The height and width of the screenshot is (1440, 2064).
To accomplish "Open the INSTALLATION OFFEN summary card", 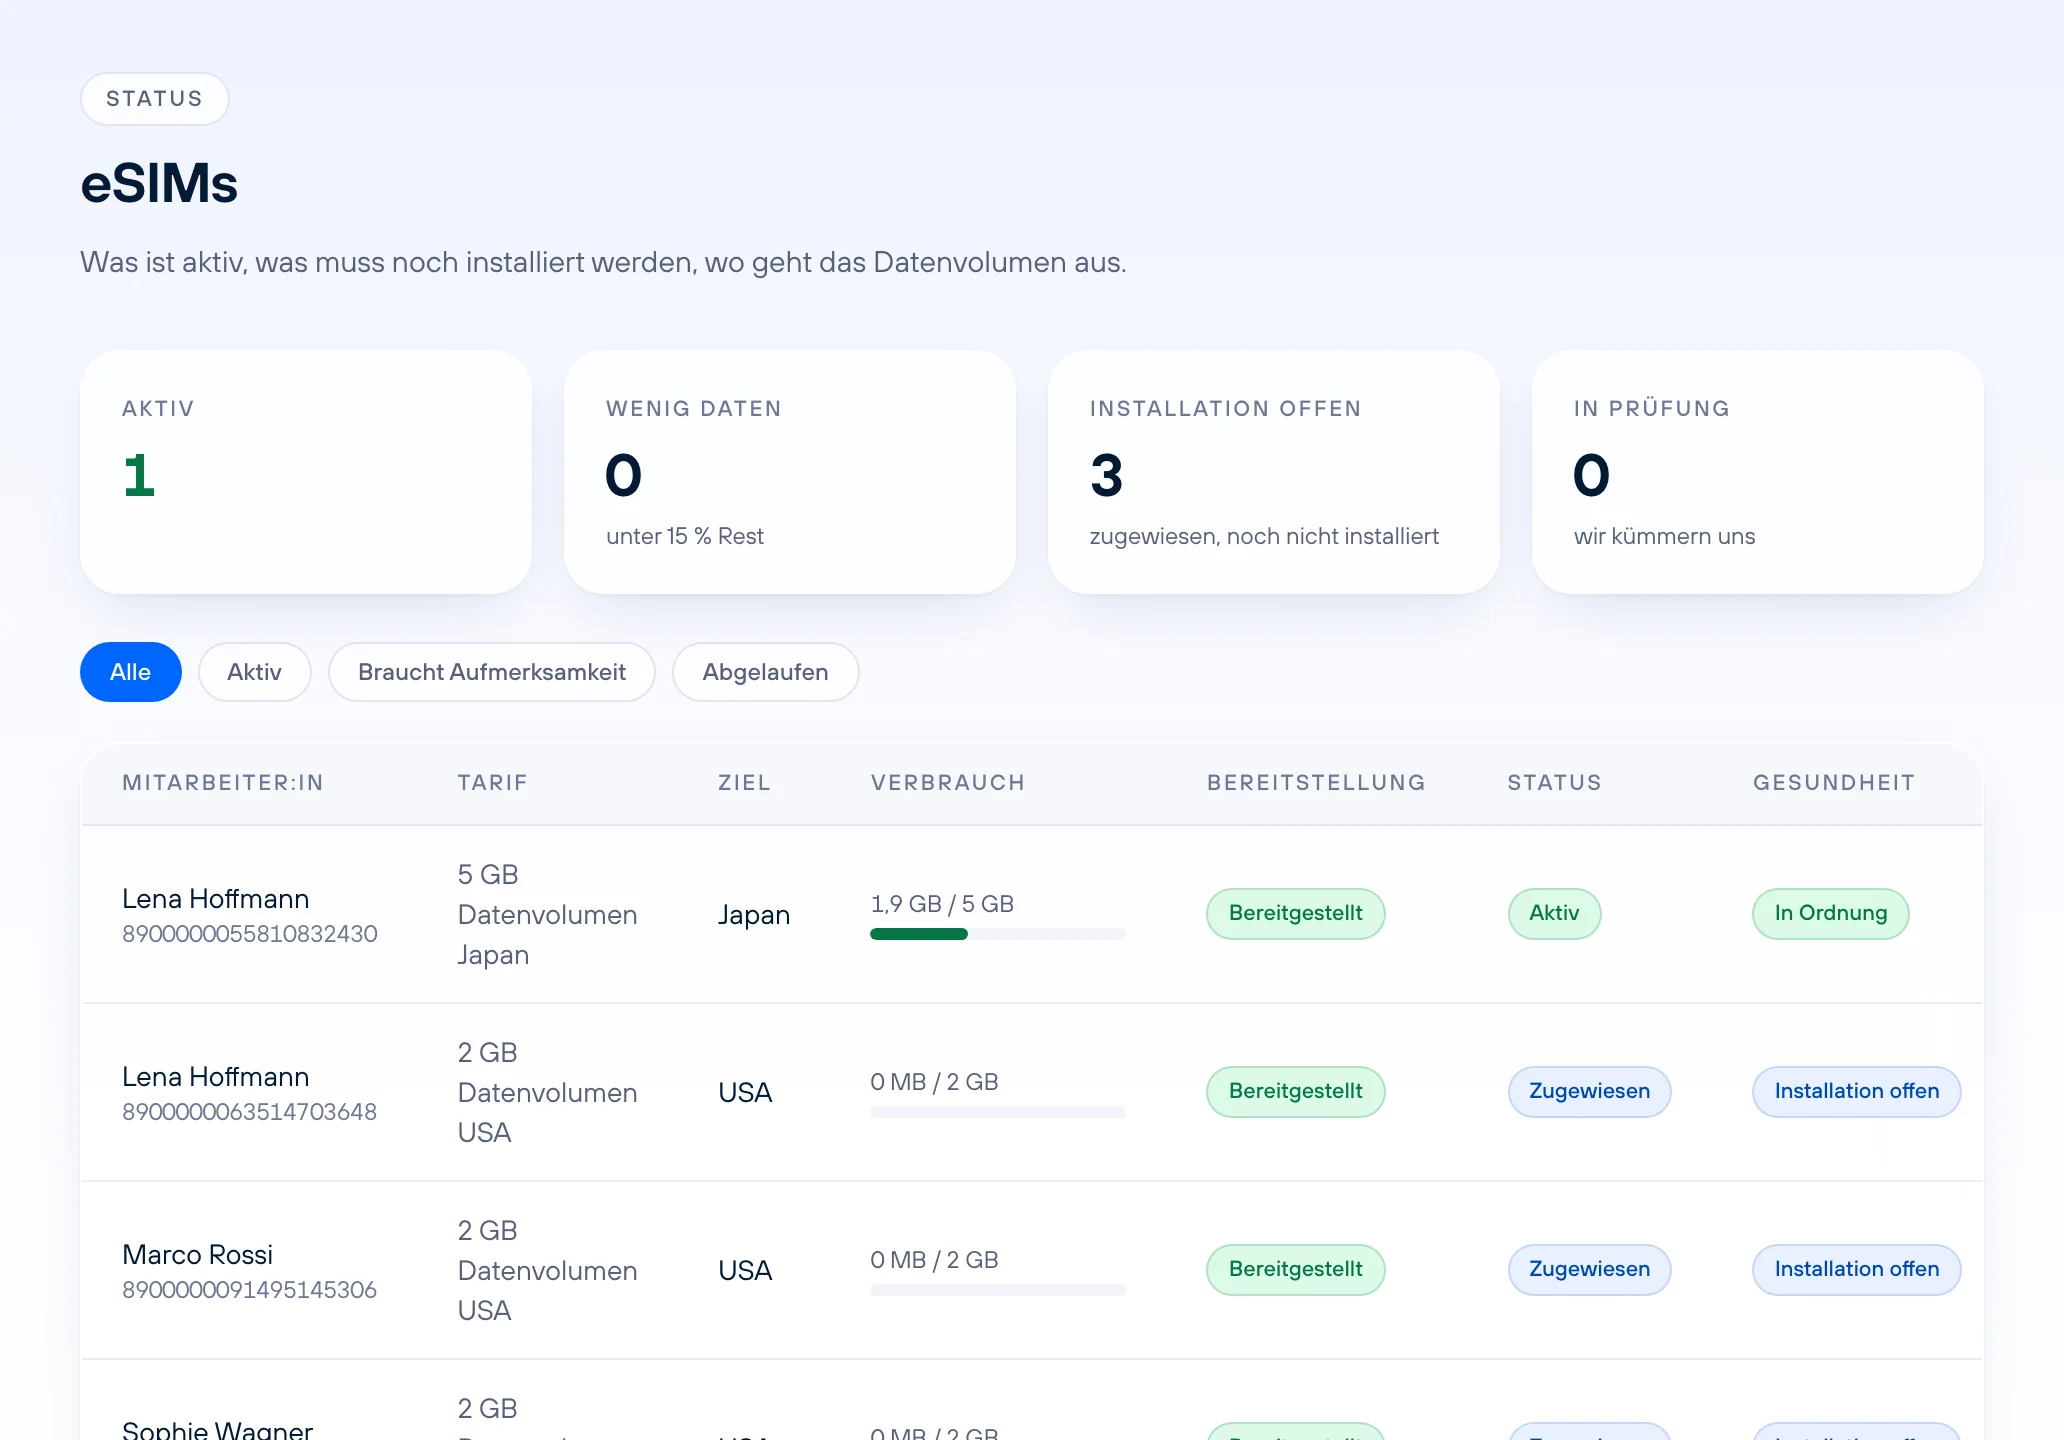I will [1274, 472].
